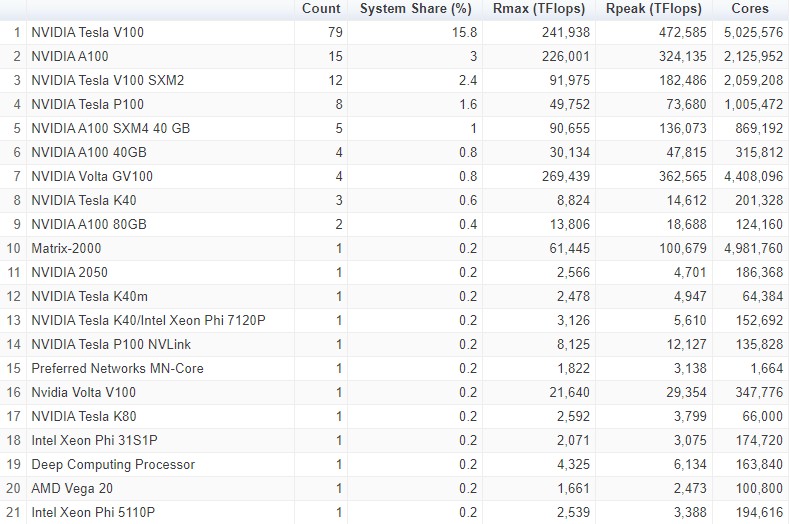790x524 pixels.
Task: Select Preferred Networks MN-Core entry
Action: coord(117,368)
